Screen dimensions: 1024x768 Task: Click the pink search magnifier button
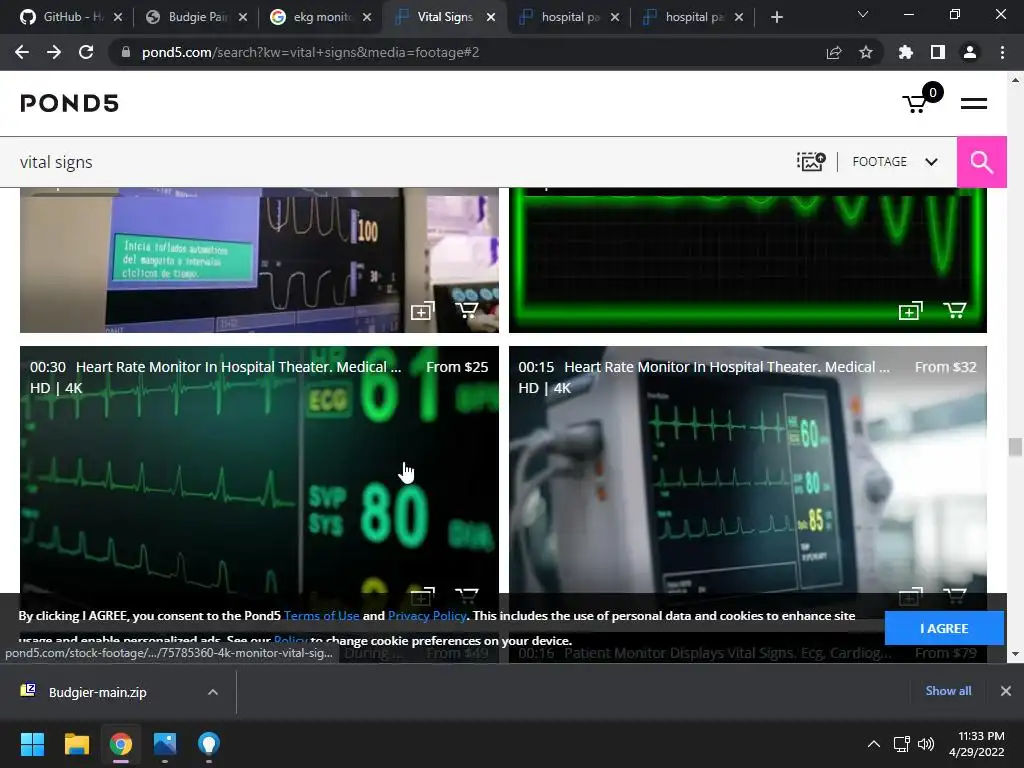pyautogui.click(x=981, y=162)
